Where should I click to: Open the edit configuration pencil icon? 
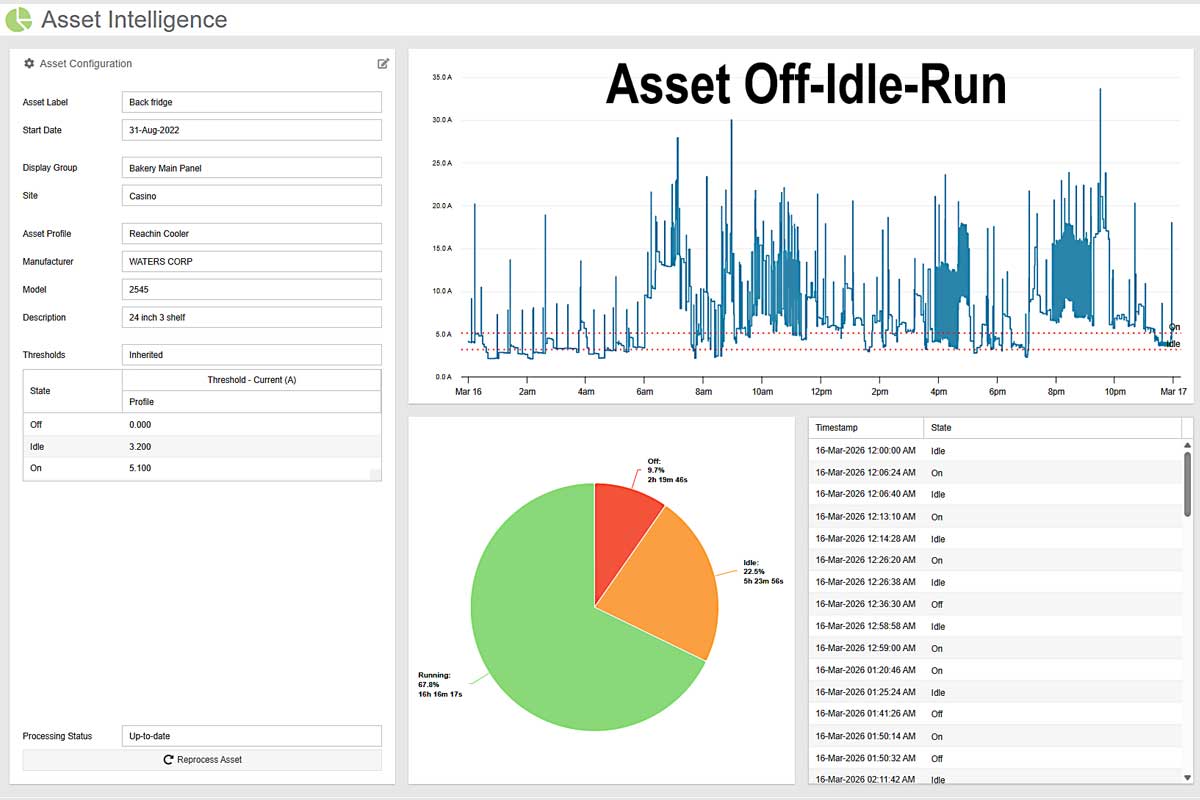coord(383,64)
